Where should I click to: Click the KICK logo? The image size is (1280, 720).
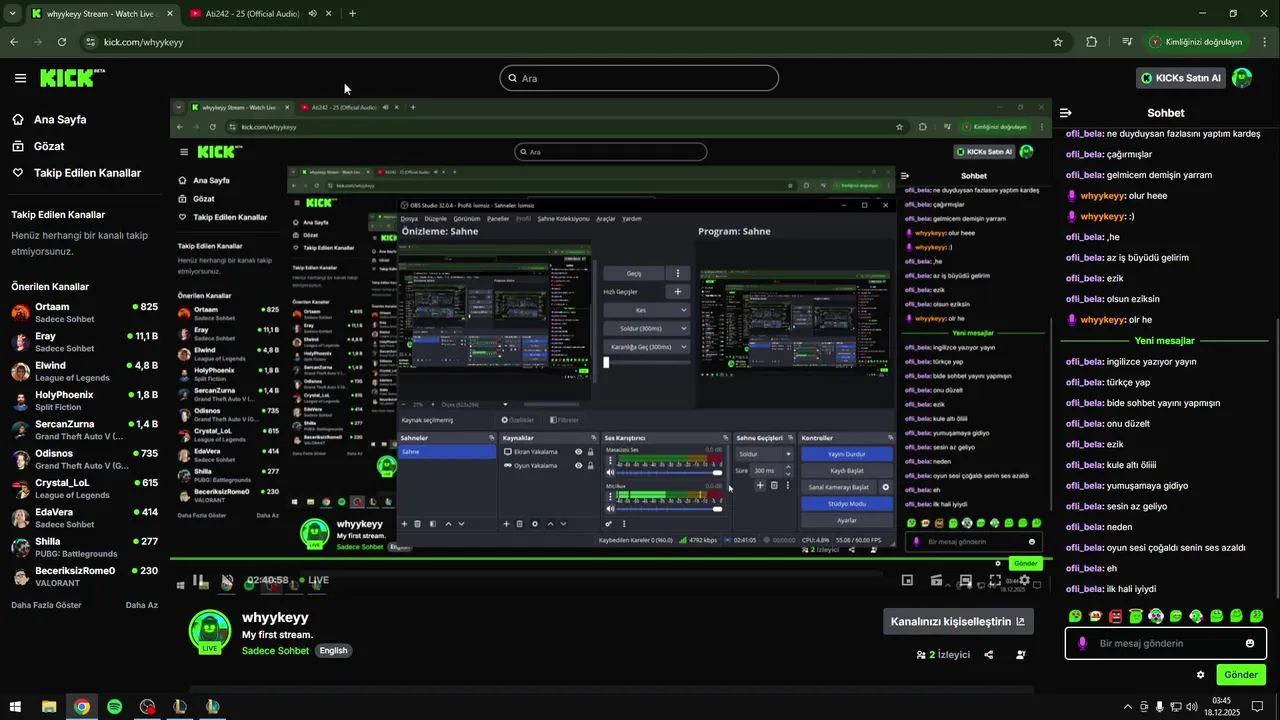pyautogui.click(x=71, y=78)
